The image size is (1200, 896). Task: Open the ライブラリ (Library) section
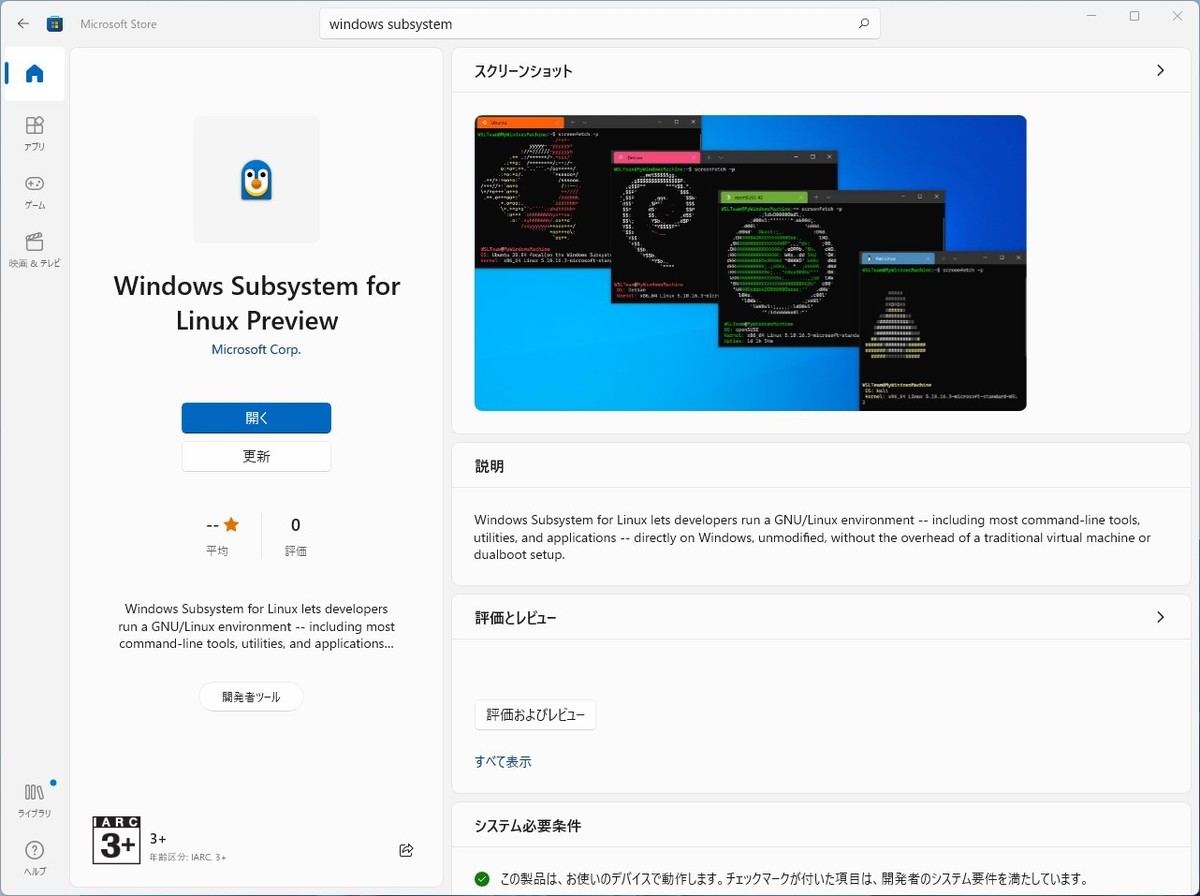[34, 799]
